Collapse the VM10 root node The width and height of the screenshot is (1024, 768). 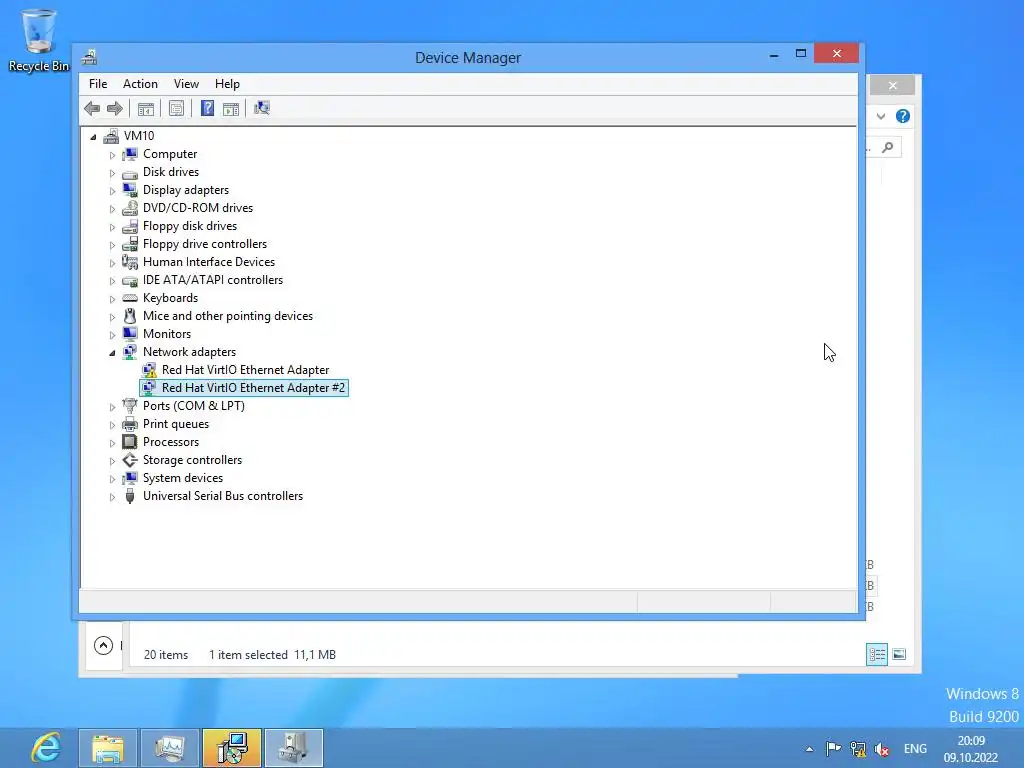click(93, 136)
